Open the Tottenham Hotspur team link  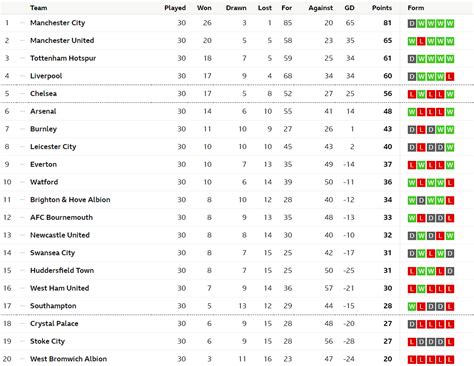click(63, 58)
